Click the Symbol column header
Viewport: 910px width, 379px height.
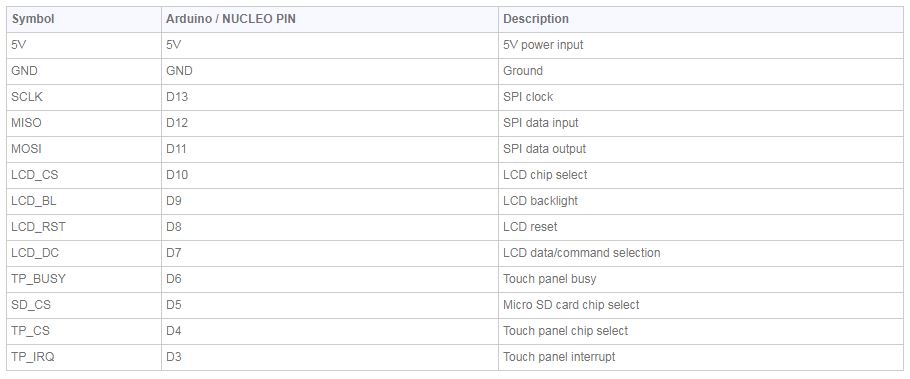click(84, 19)
